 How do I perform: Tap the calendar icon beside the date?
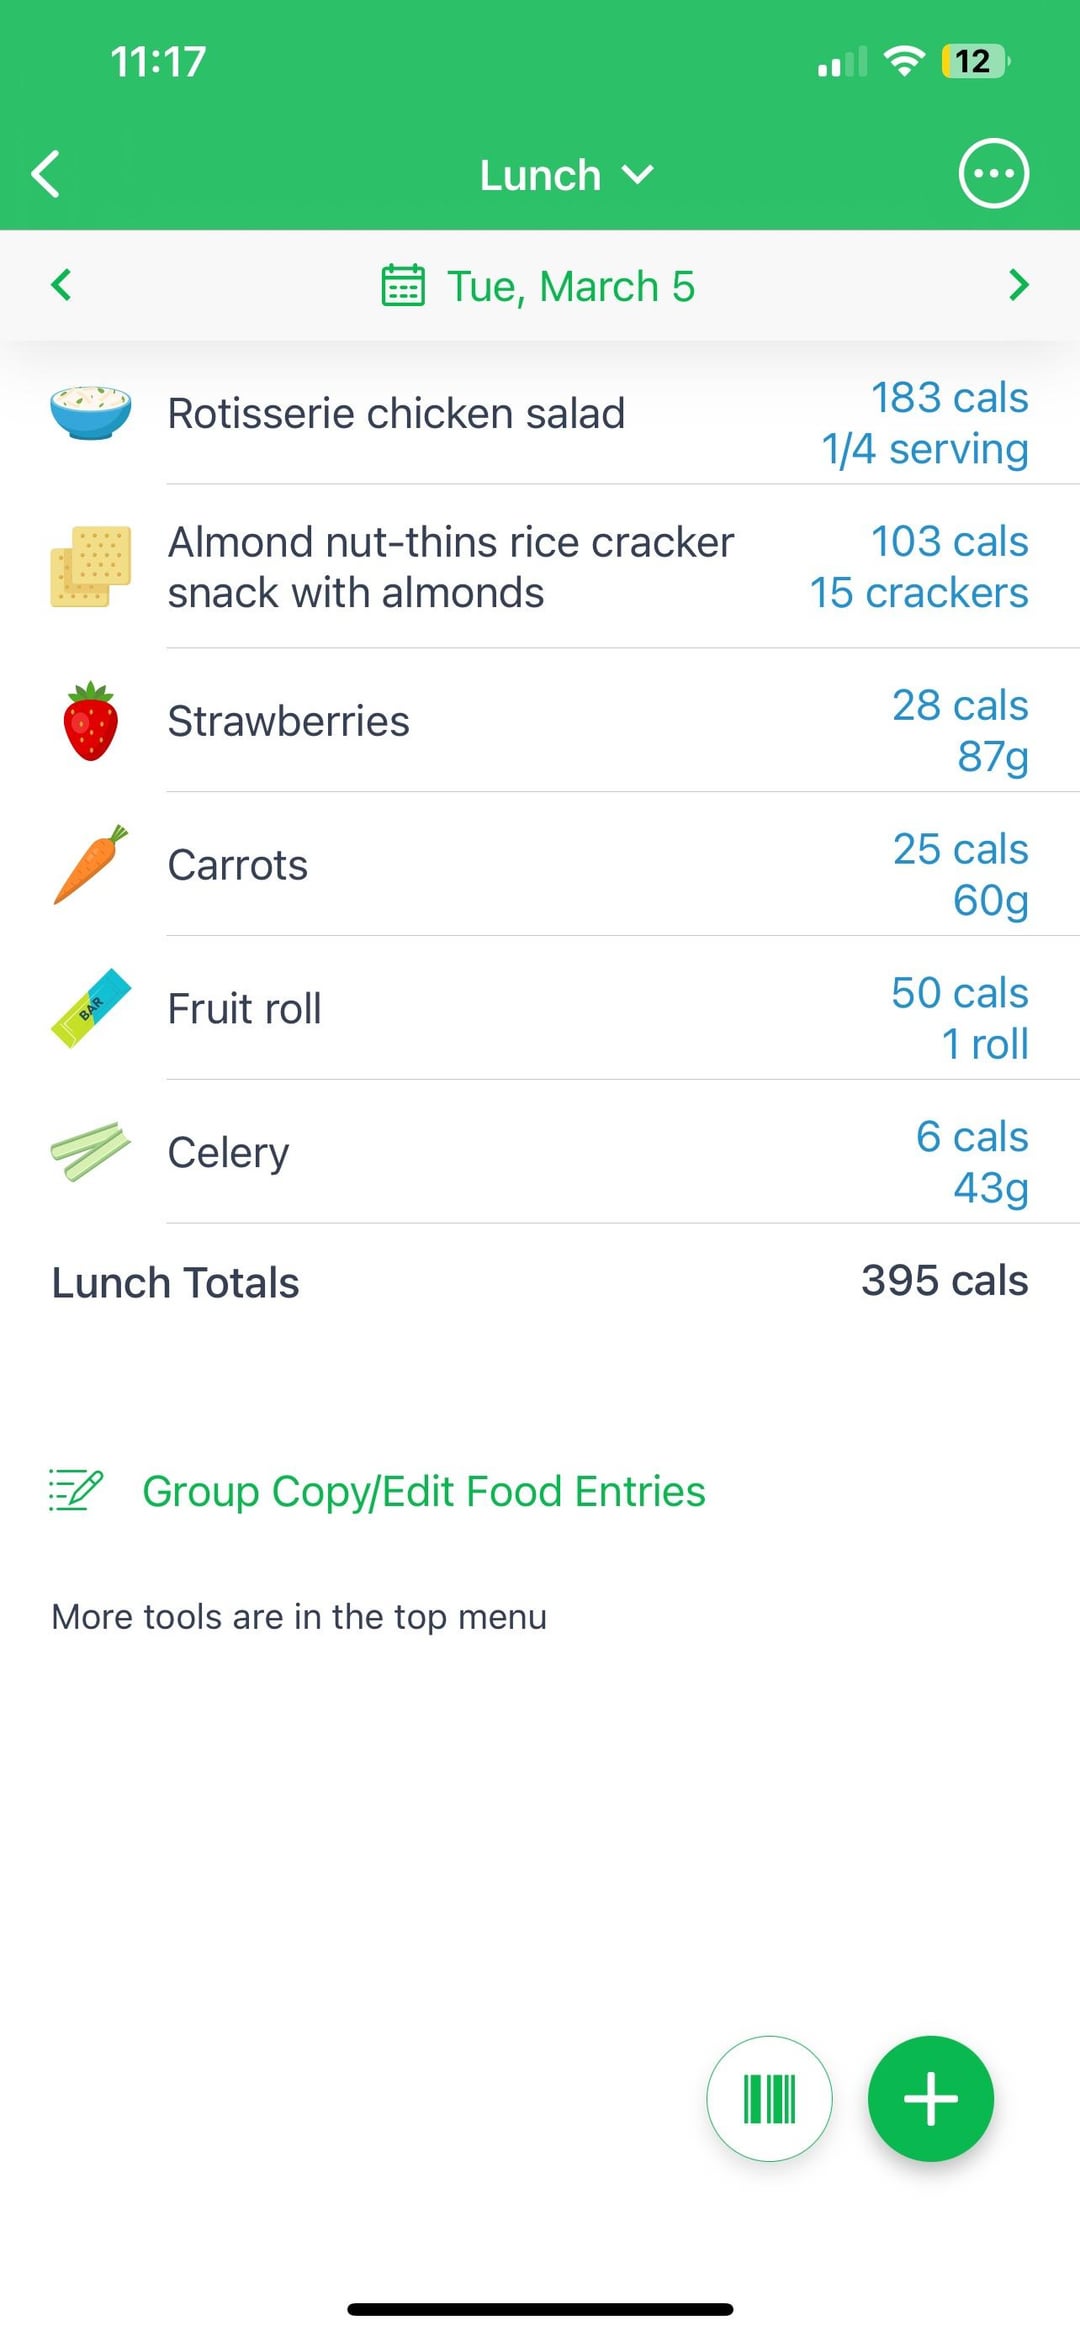point(403,285)
